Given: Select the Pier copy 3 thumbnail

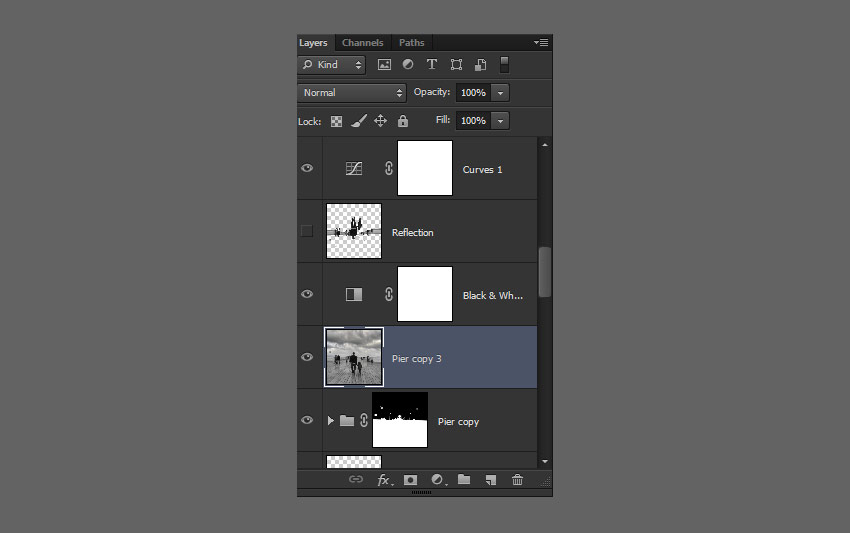Looking at the screenshot, I should click(354, 357).
